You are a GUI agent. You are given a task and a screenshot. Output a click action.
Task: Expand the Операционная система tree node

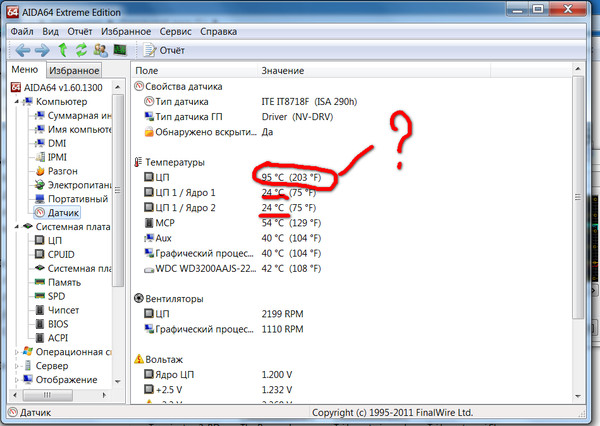click(16, 352)
